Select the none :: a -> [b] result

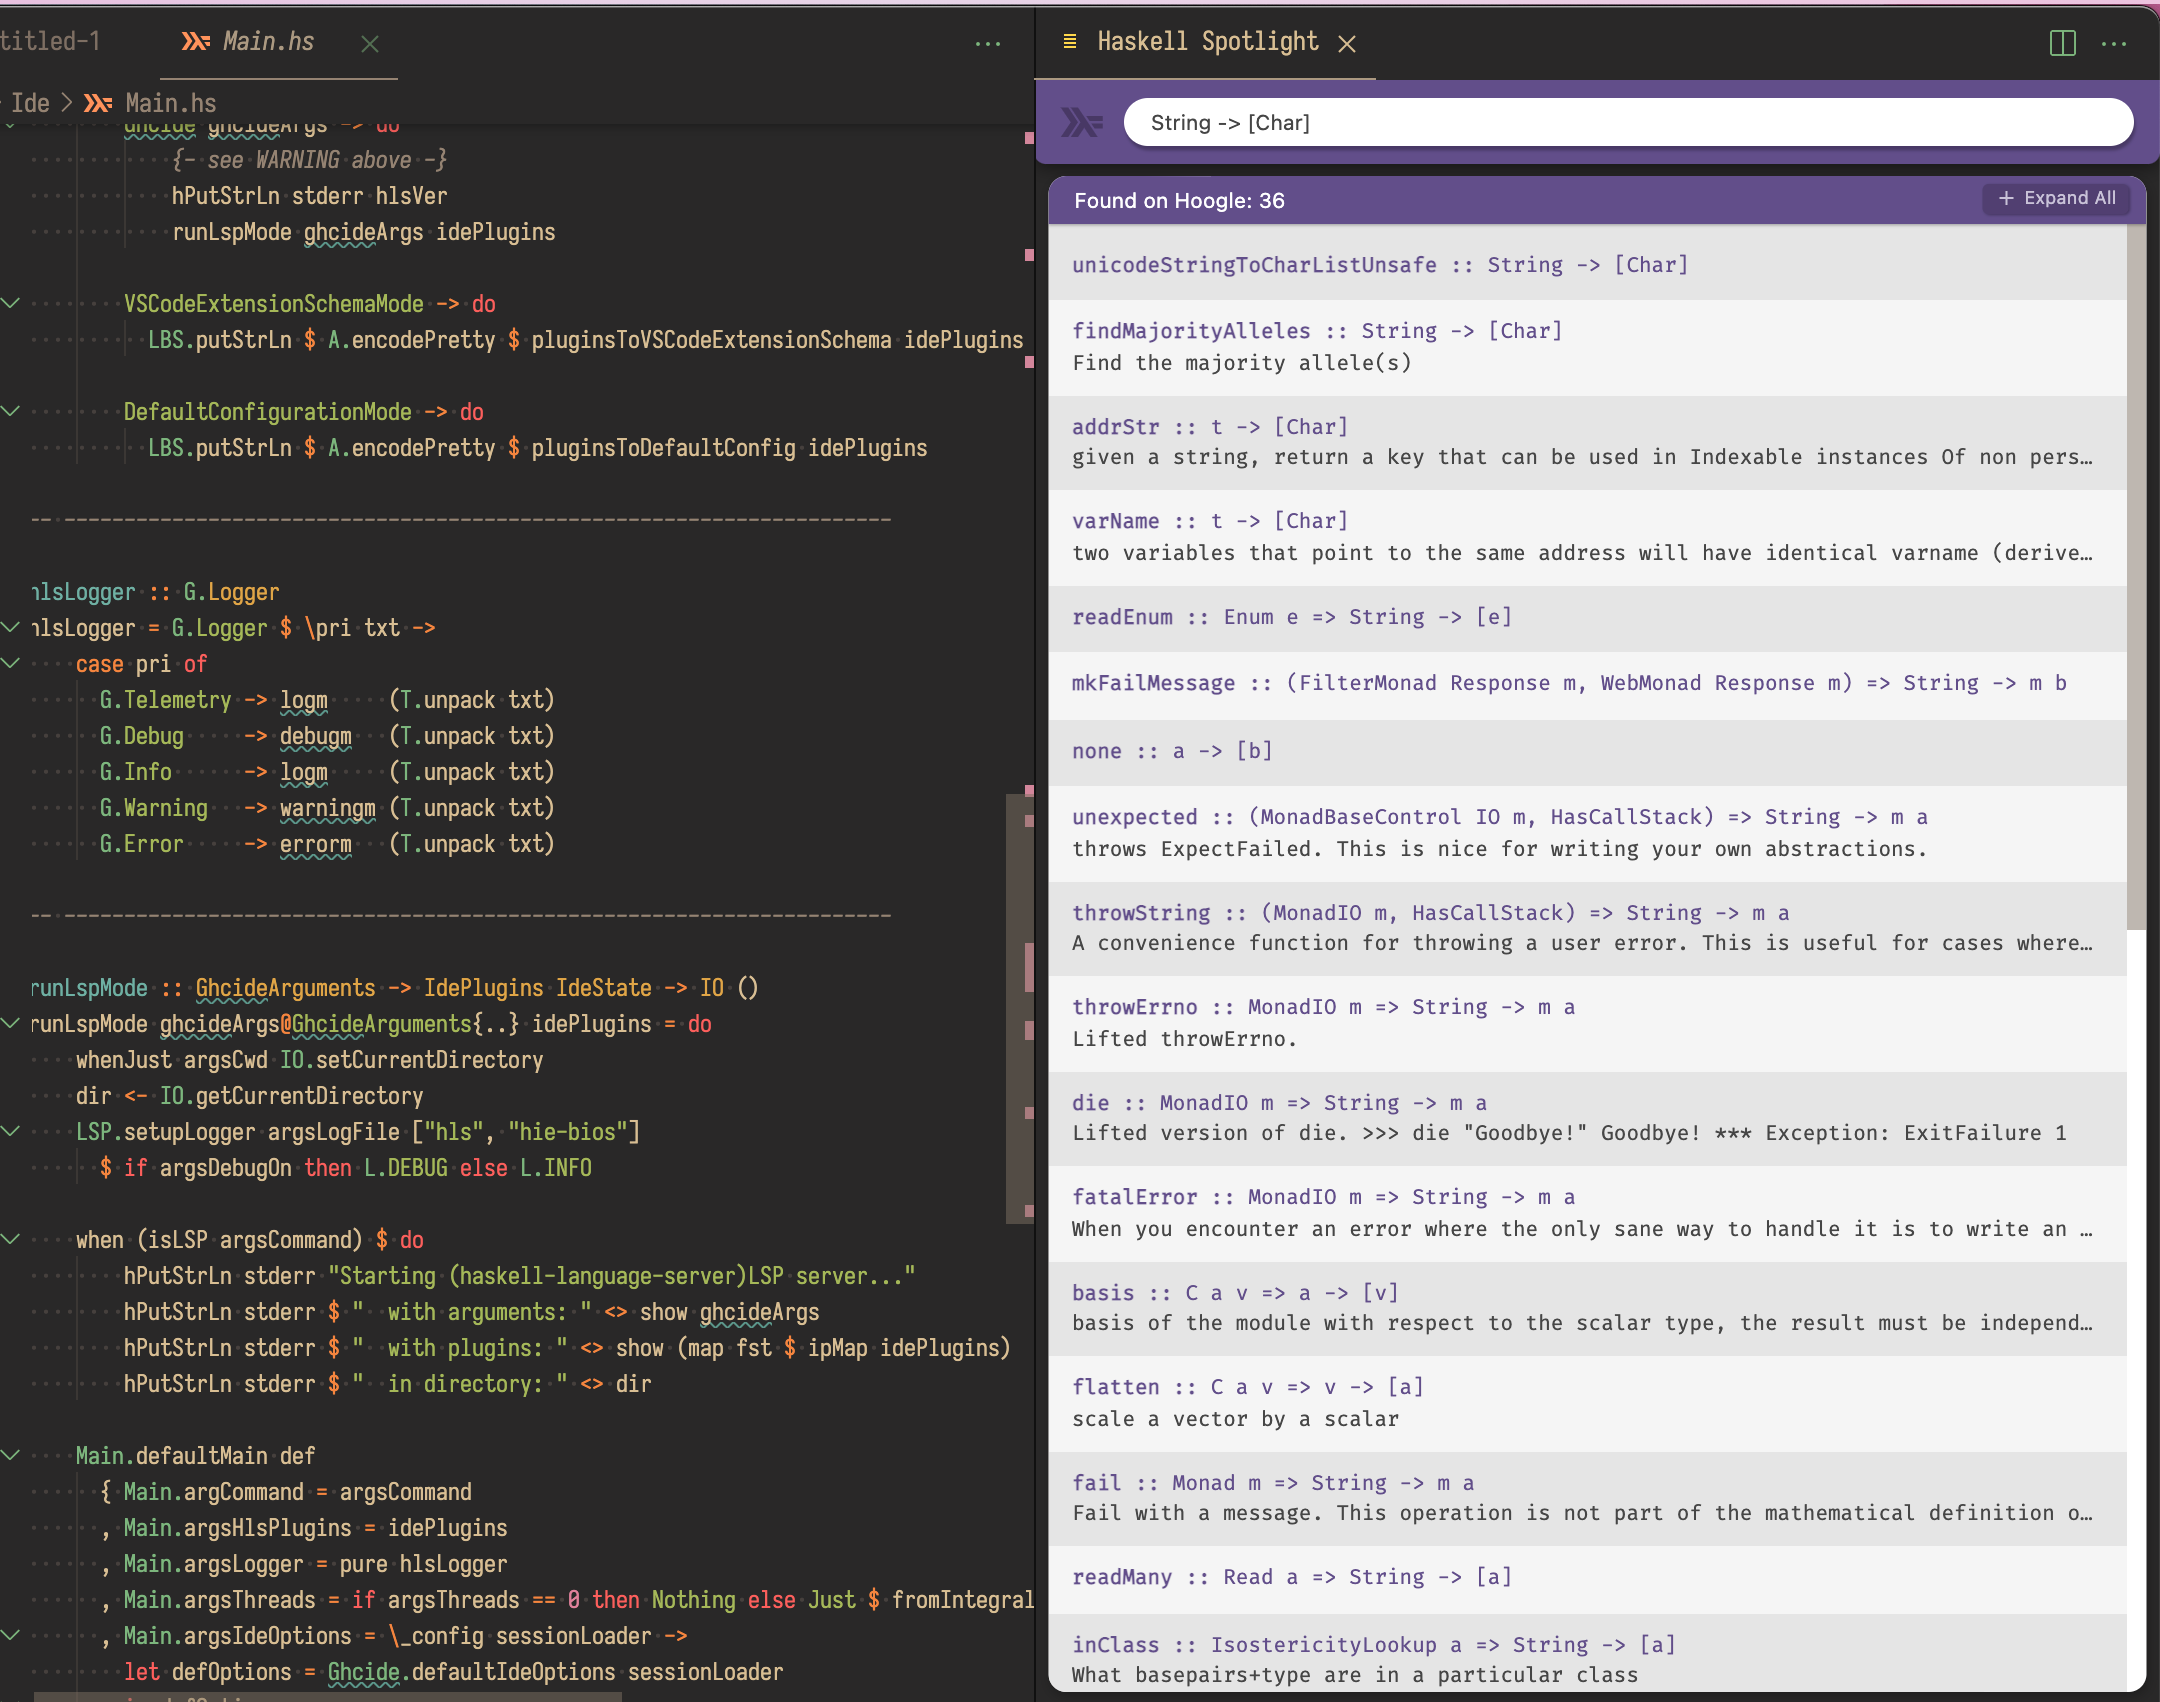[x=1587, y=751]
